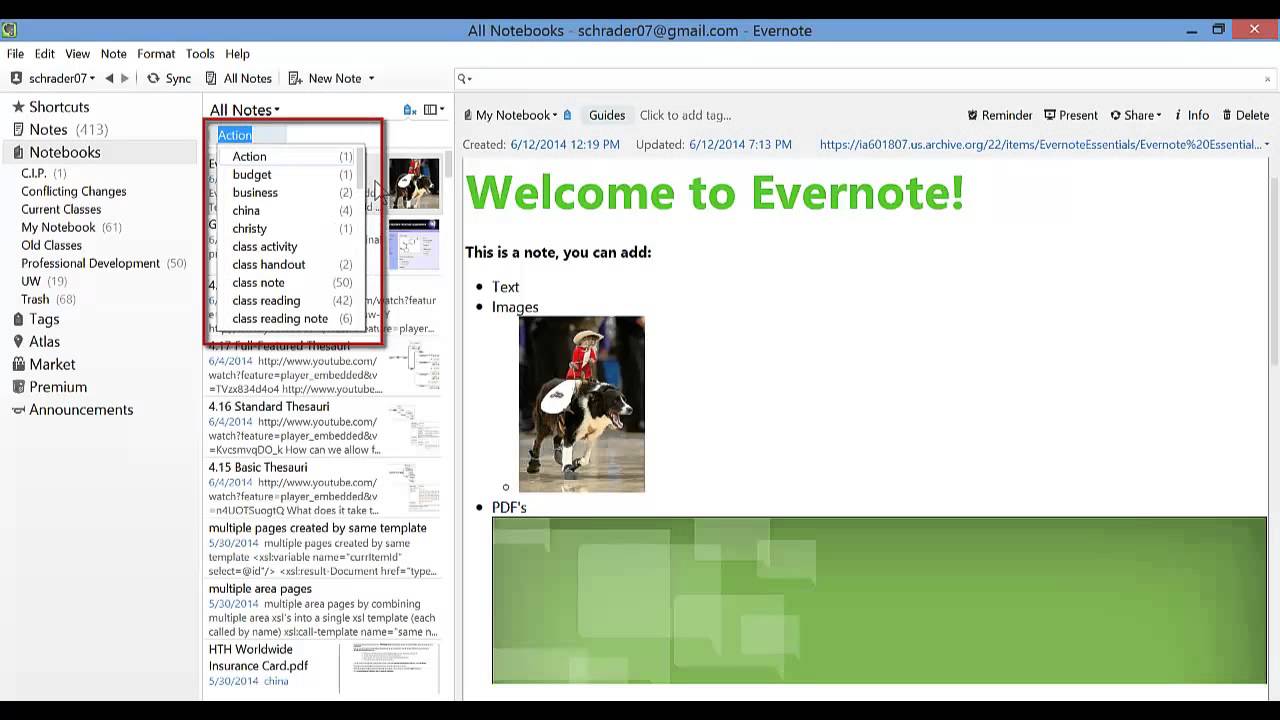Open note Info
Viewport: 1280px width, 720px height.
tap(1192, 115)
